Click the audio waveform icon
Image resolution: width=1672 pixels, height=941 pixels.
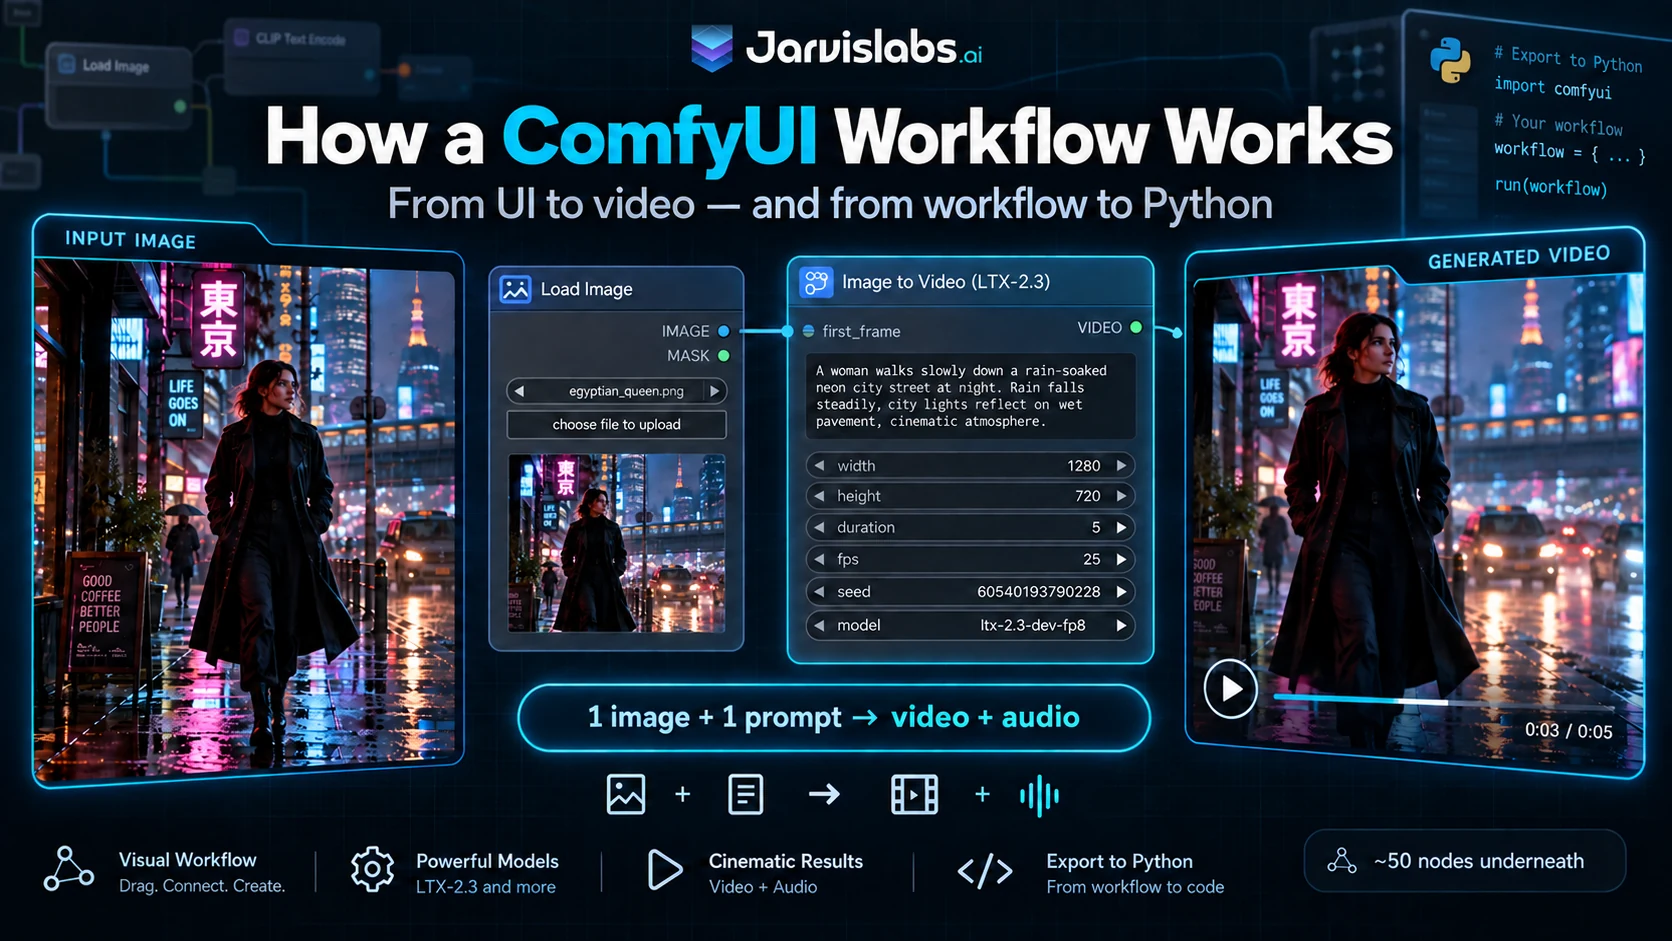click(1039, 795)
